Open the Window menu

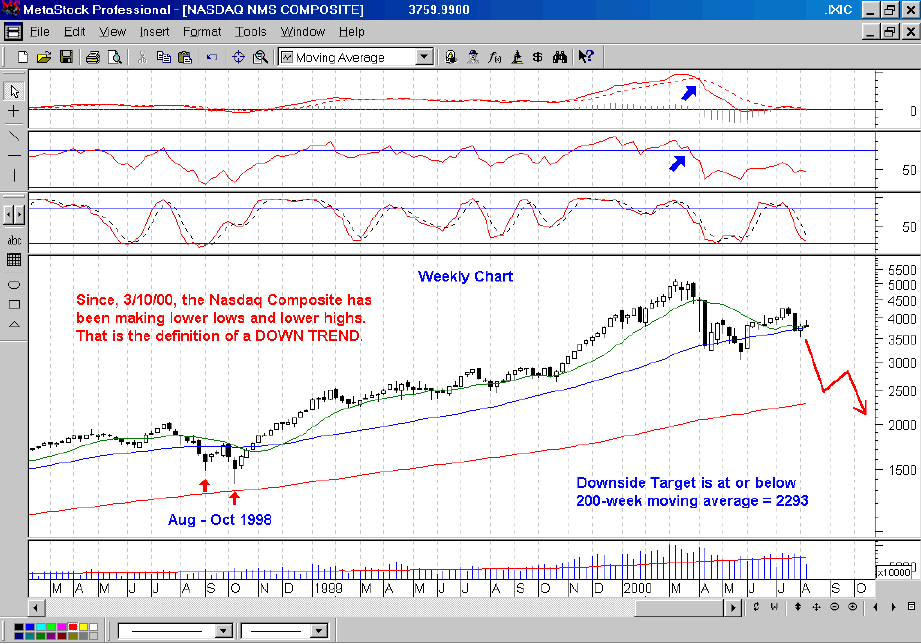(302, 32)
